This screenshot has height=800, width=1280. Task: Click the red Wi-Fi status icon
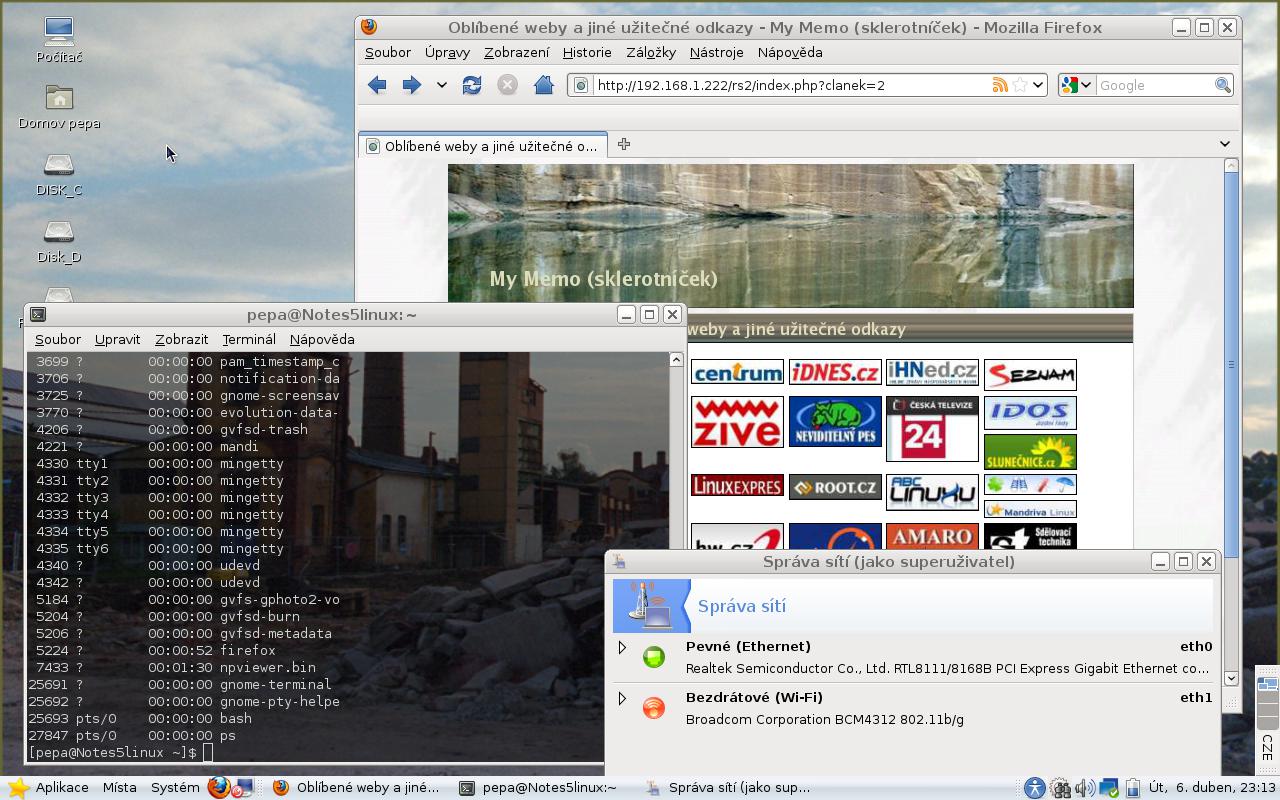tap(654, 708)
